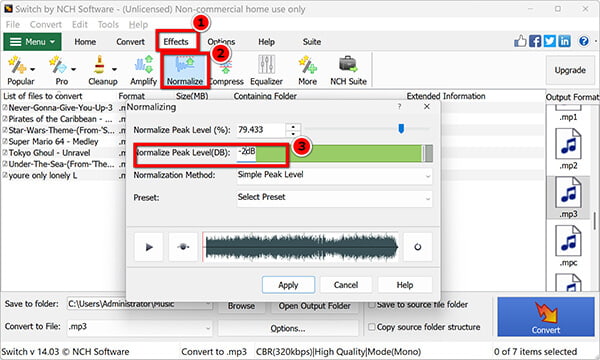Open the Pro effects icon

coord(57,65)
